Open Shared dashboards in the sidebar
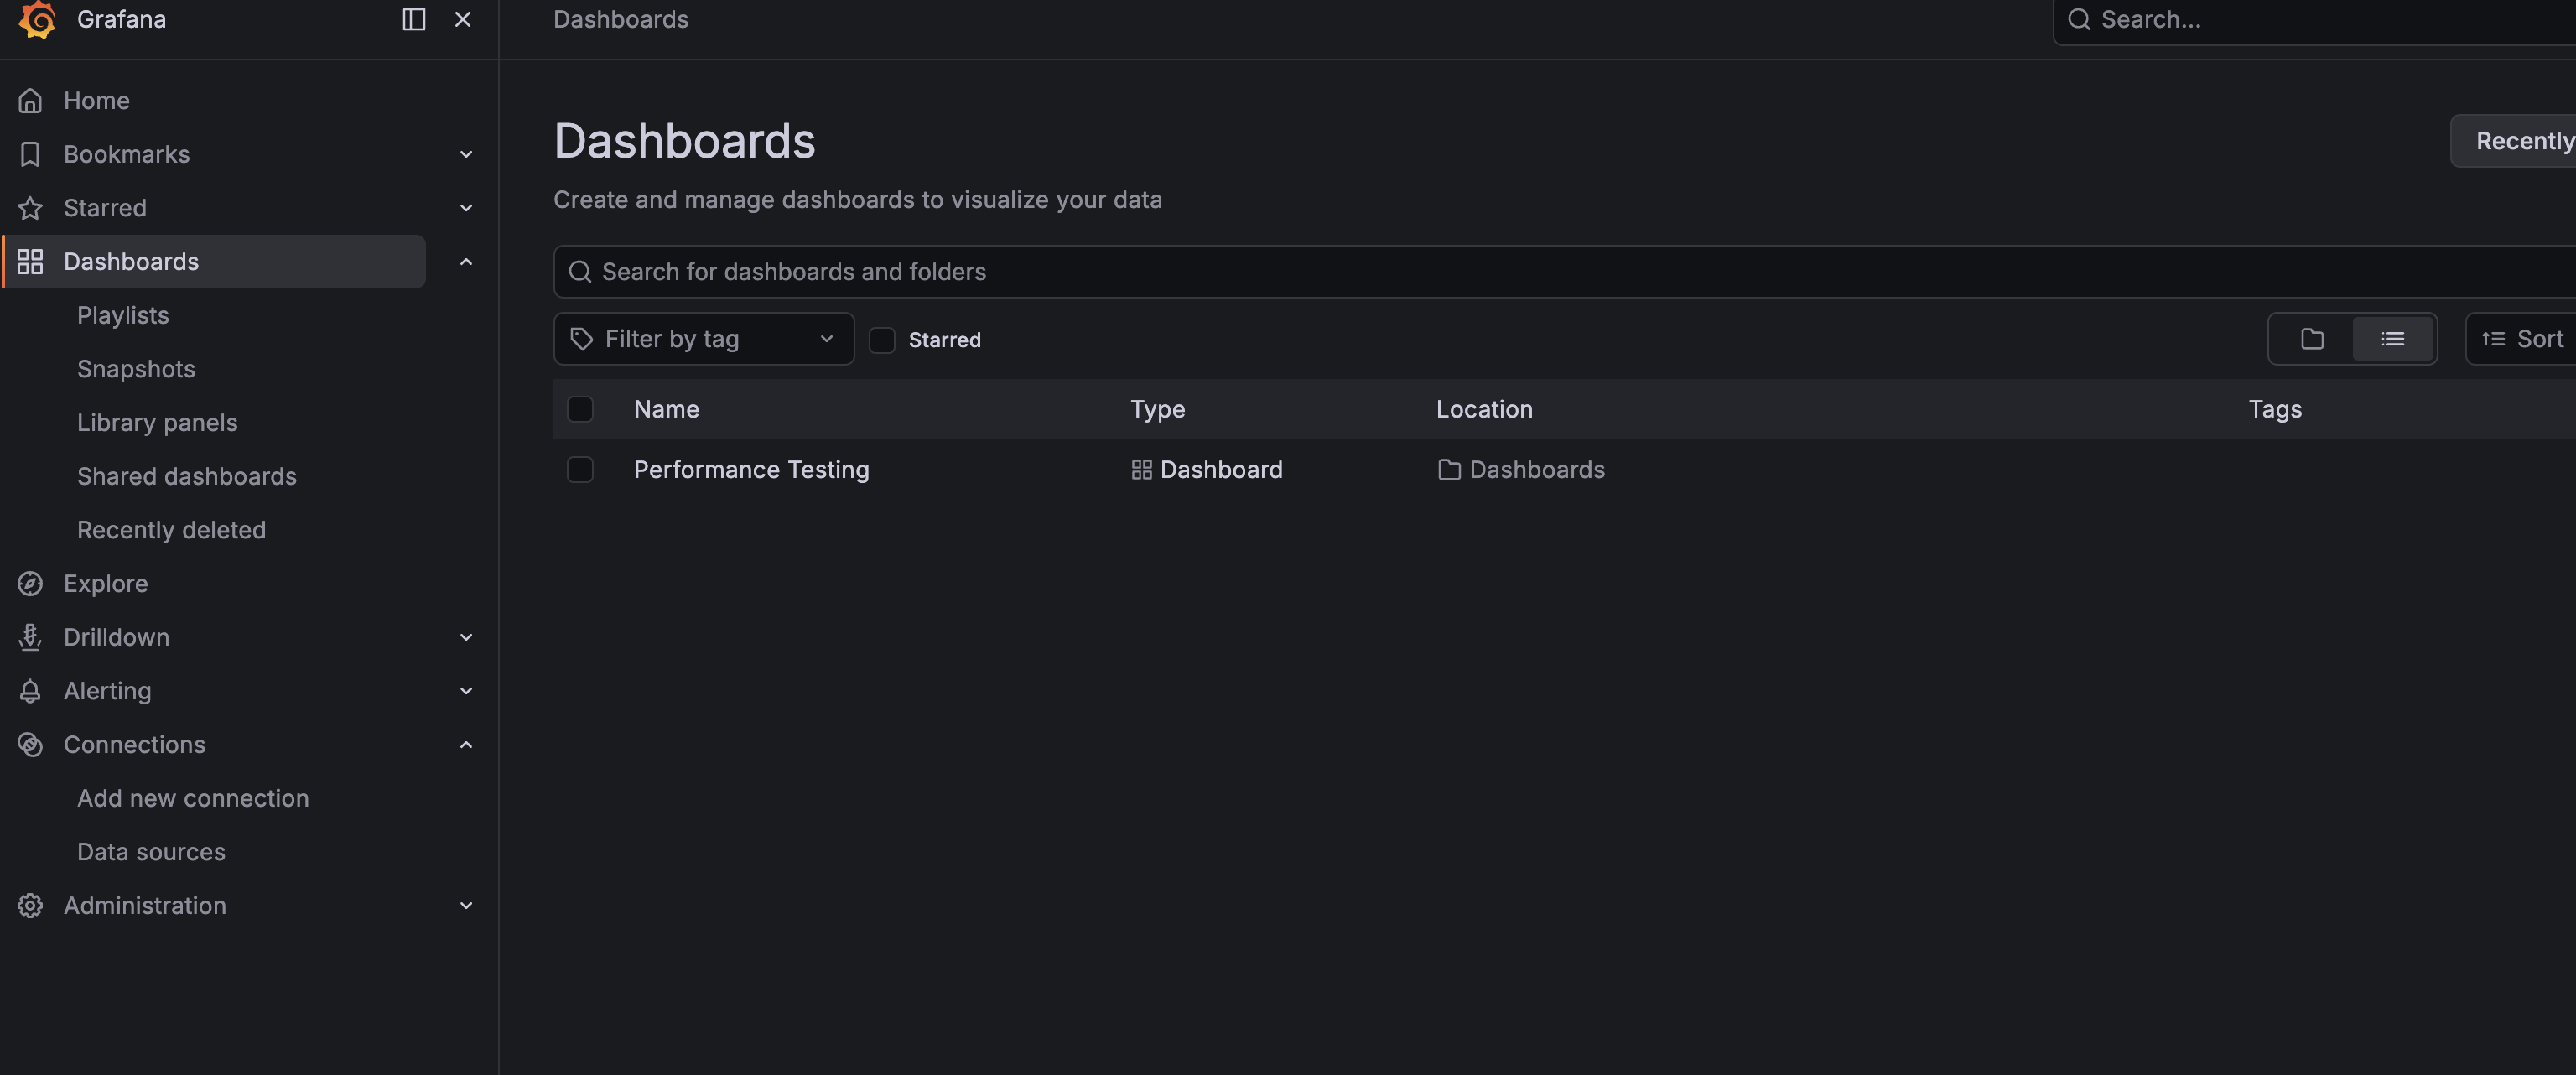 [187, 476]
